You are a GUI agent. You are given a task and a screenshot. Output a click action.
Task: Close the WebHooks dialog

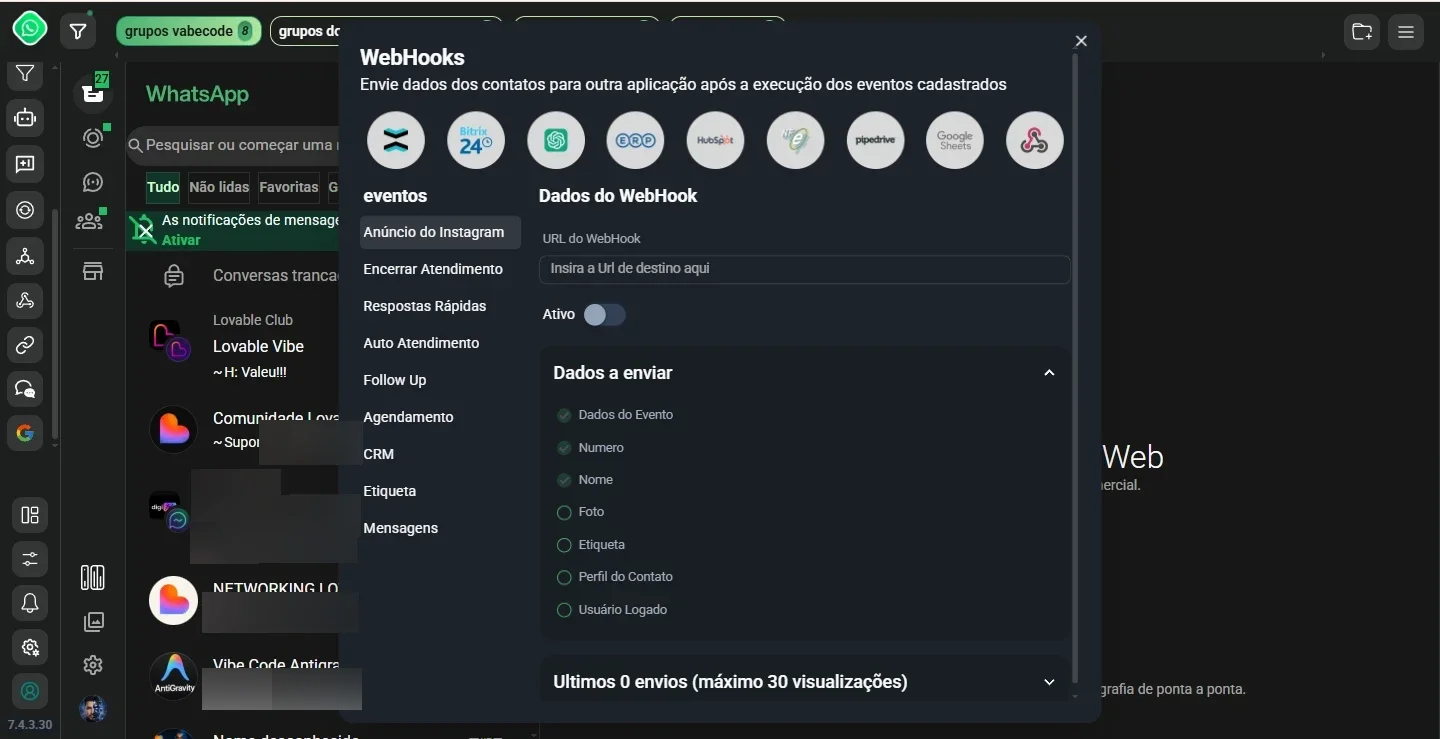[1081, 41]
